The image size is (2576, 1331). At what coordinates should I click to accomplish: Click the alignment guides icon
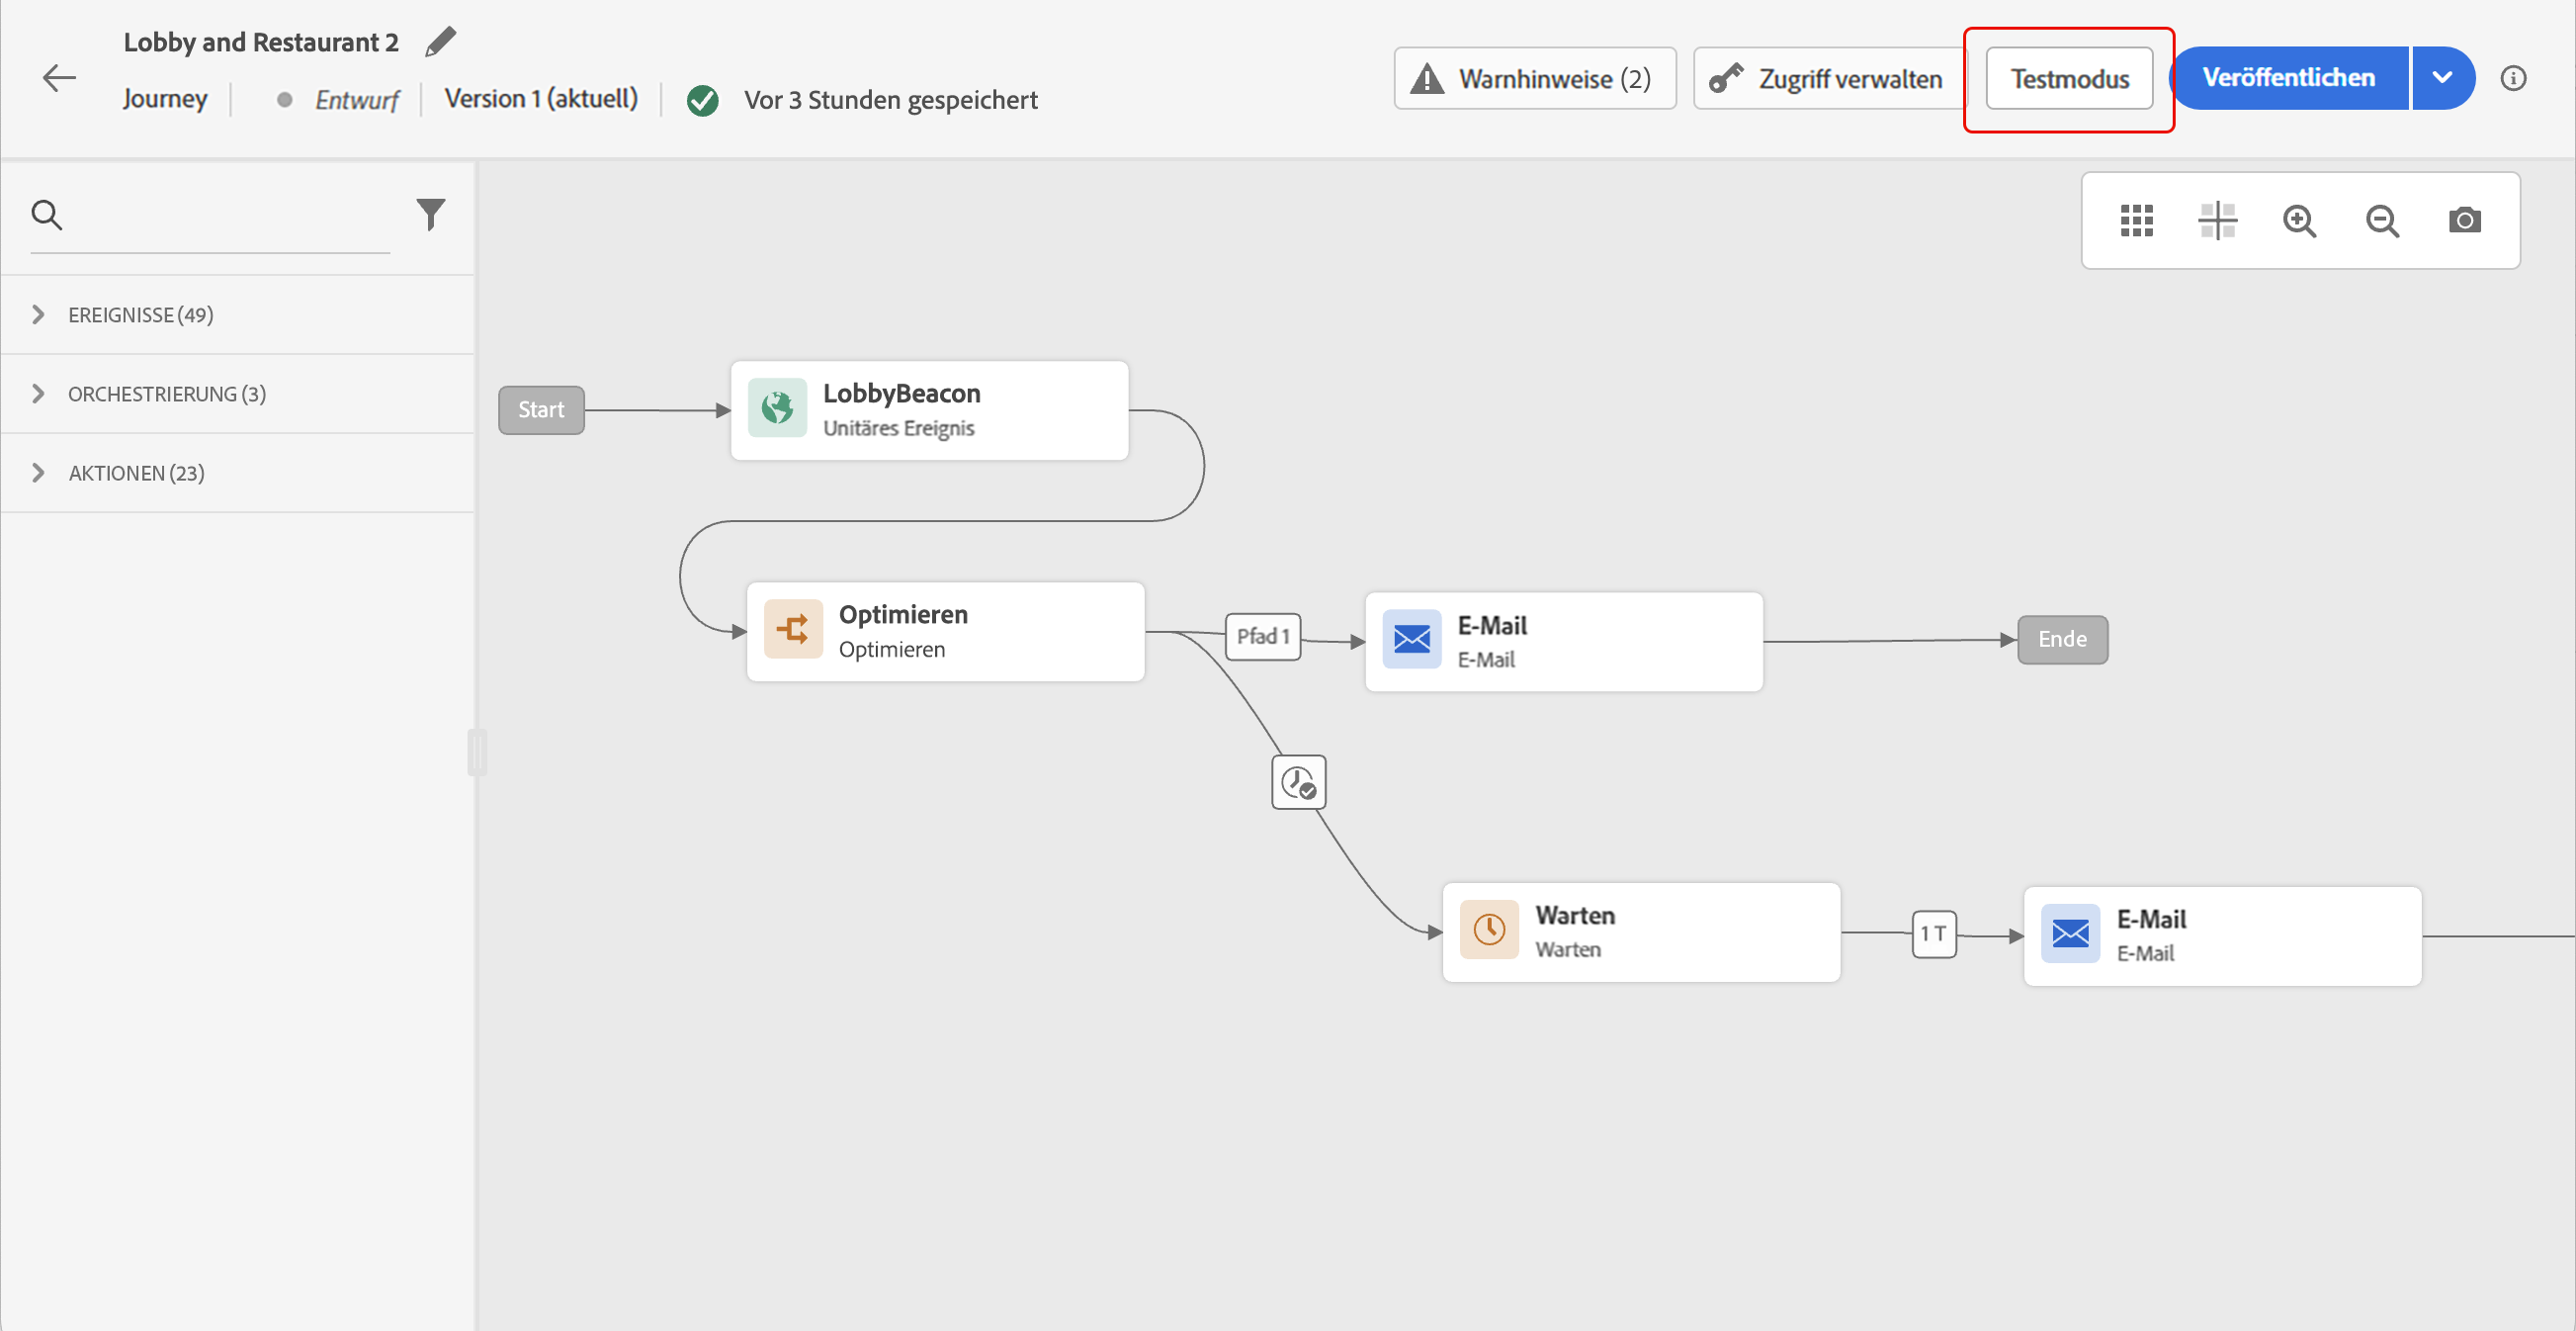point(2217,220)
